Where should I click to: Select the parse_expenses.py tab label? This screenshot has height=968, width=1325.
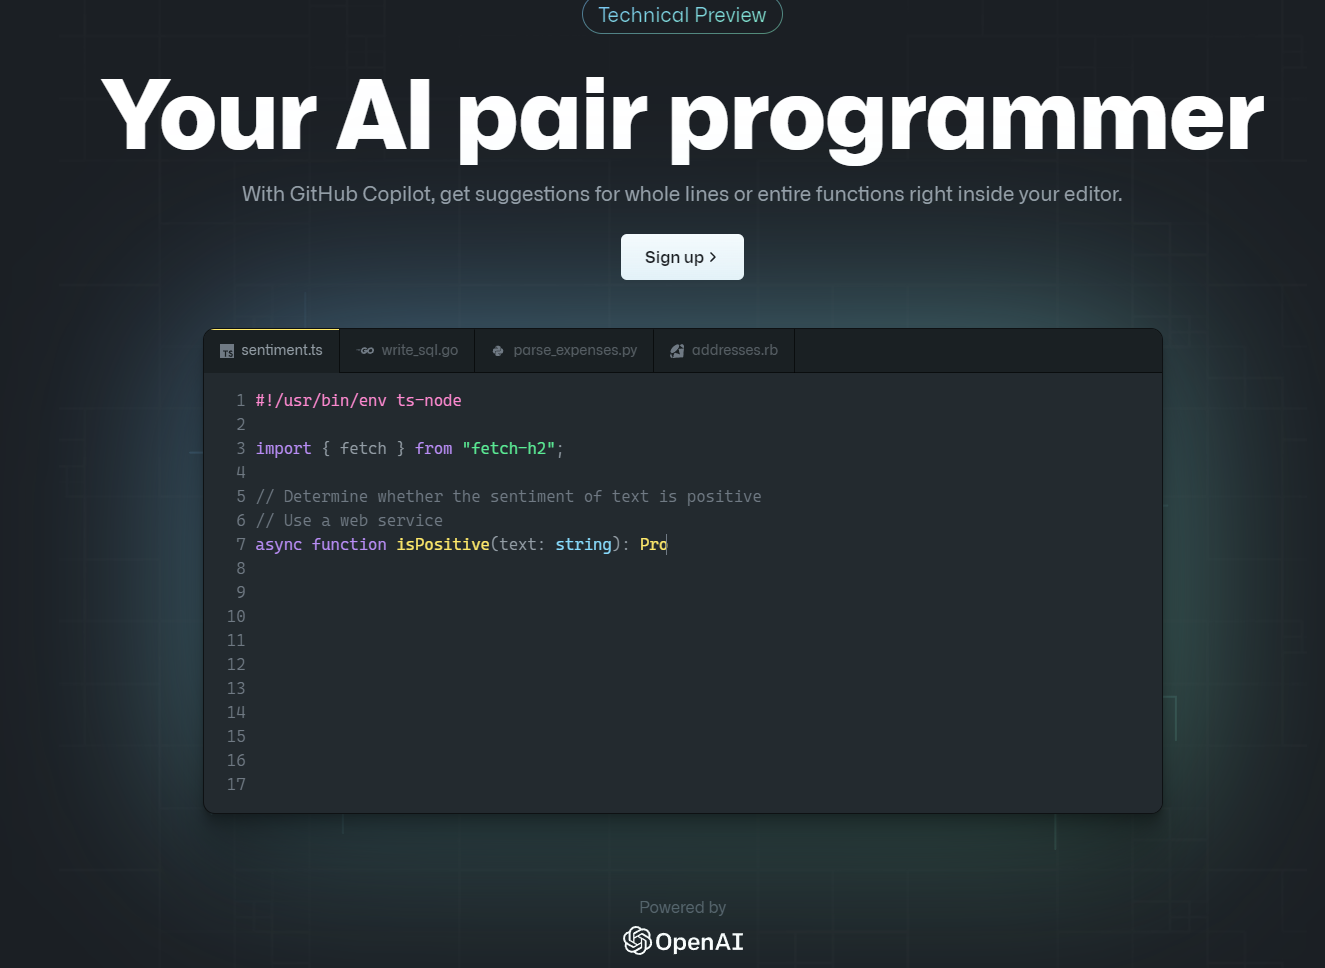tap(575, 350)
